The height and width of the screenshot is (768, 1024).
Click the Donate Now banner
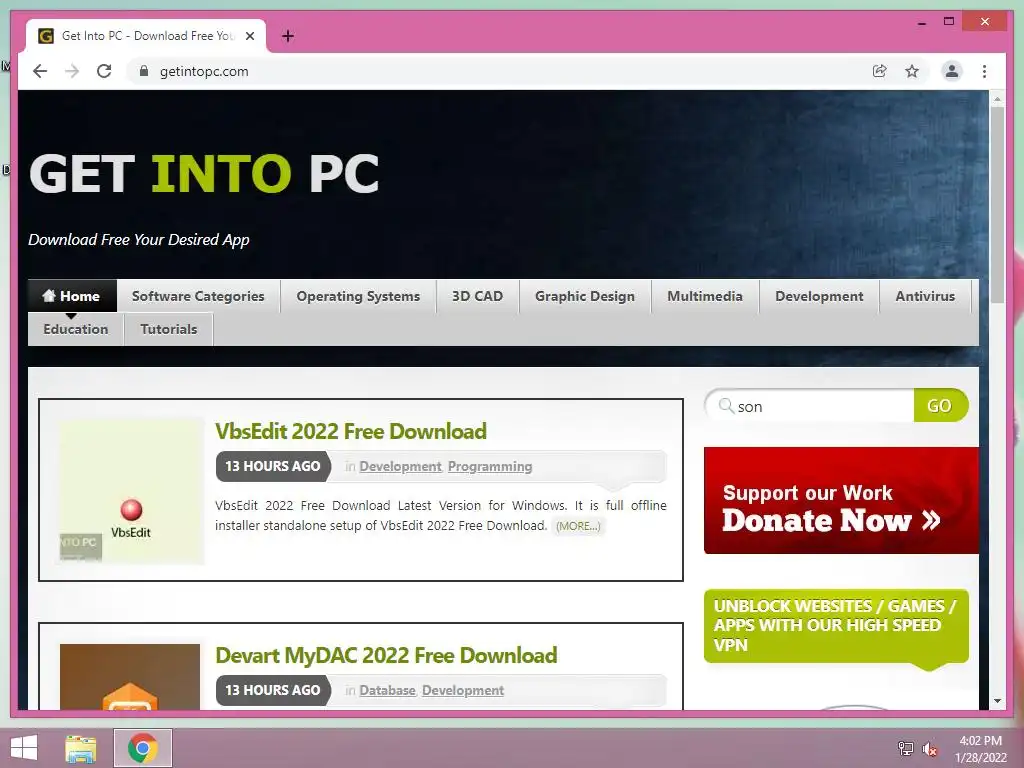pos(841,500)
